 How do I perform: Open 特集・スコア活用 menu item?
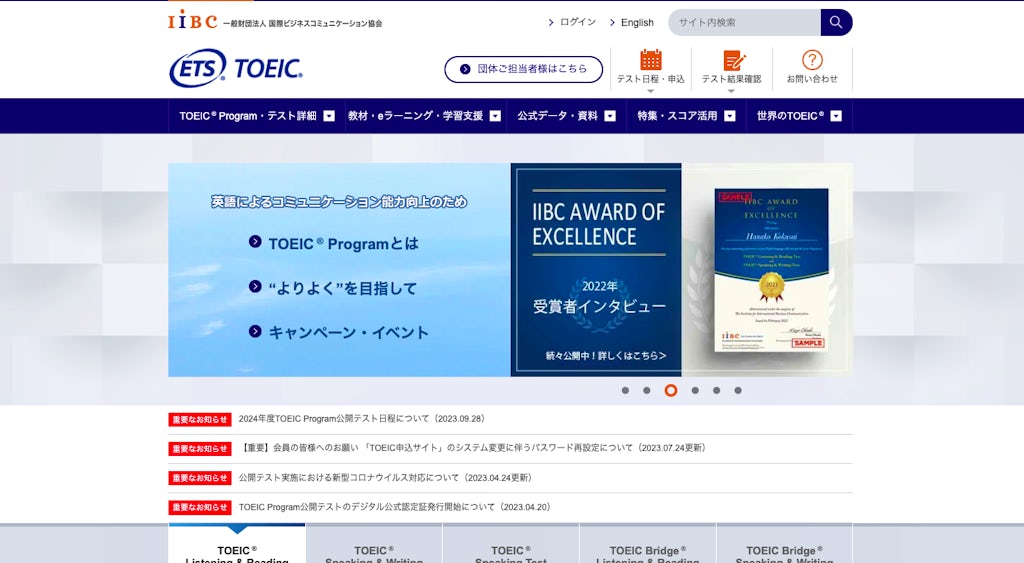pos(686,116)
